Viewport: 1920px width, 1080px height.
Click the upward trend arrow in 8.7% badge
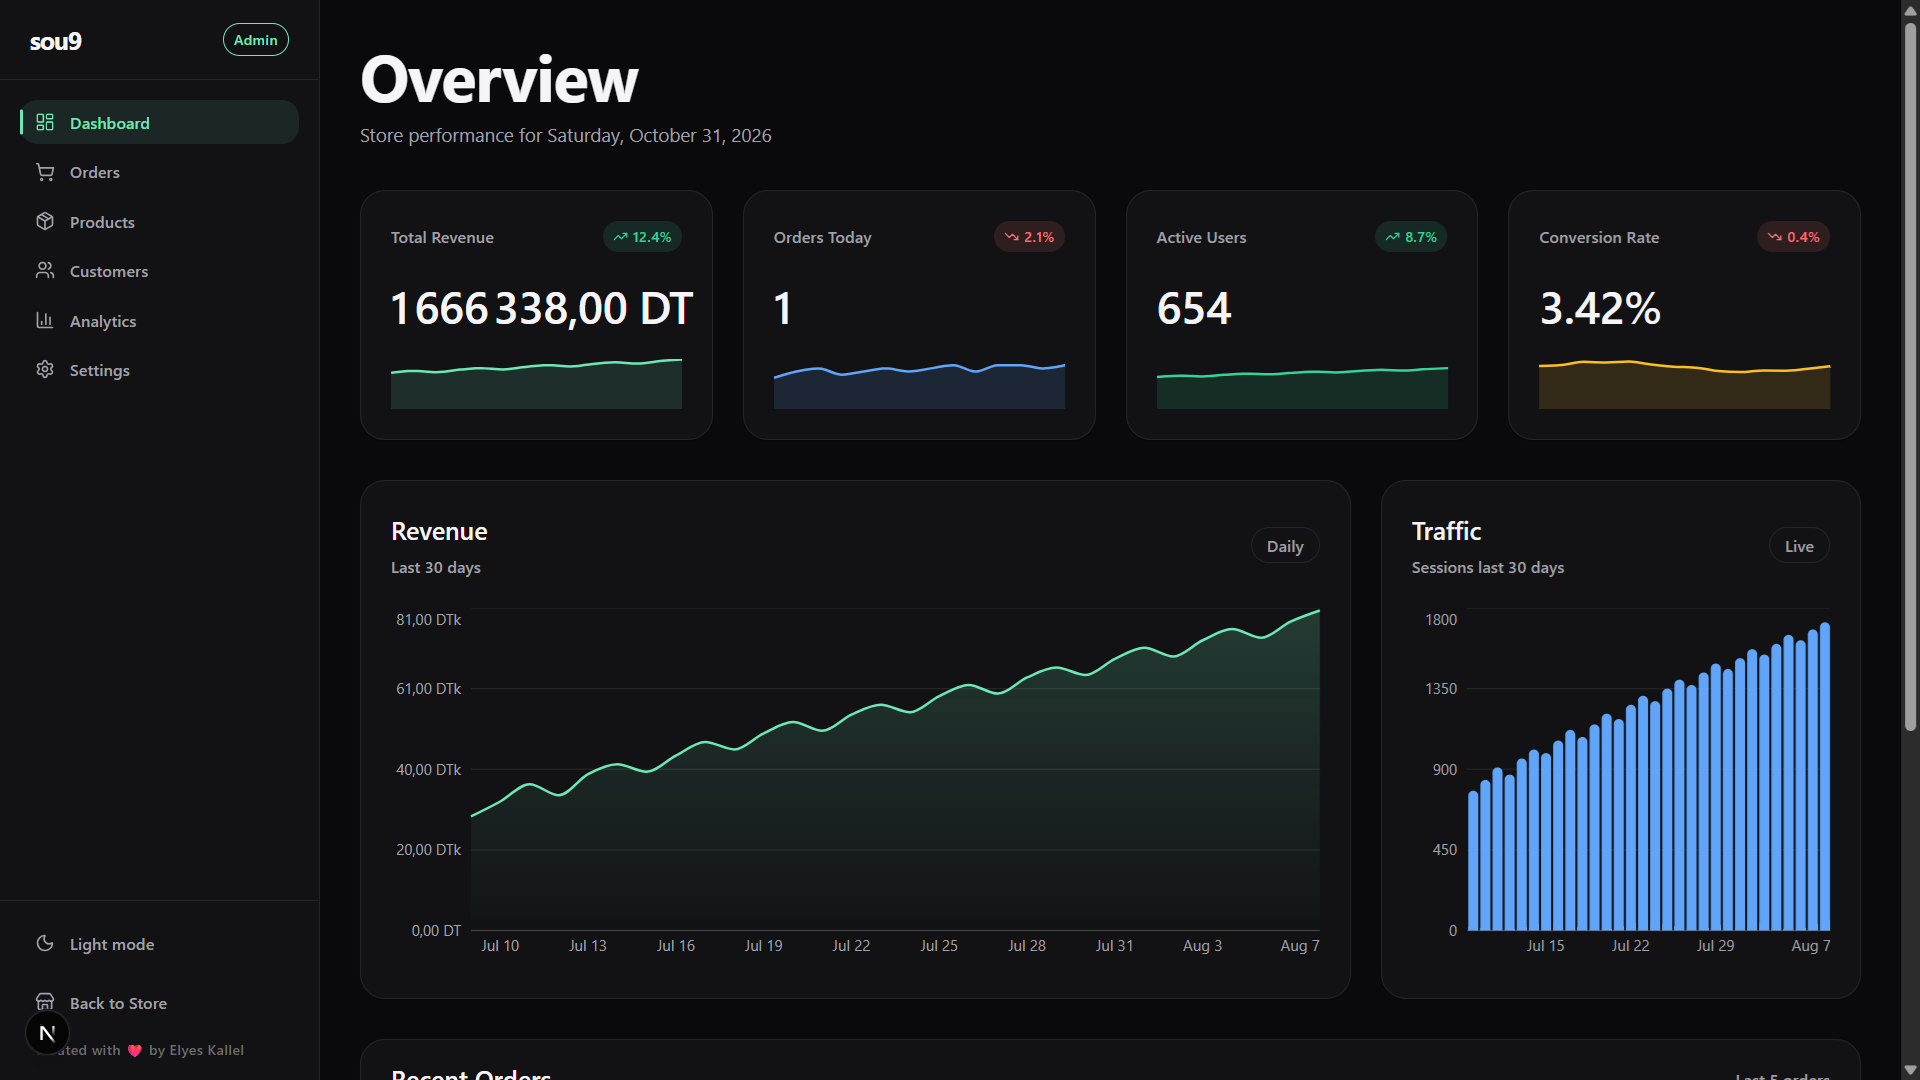[1393, 237]
